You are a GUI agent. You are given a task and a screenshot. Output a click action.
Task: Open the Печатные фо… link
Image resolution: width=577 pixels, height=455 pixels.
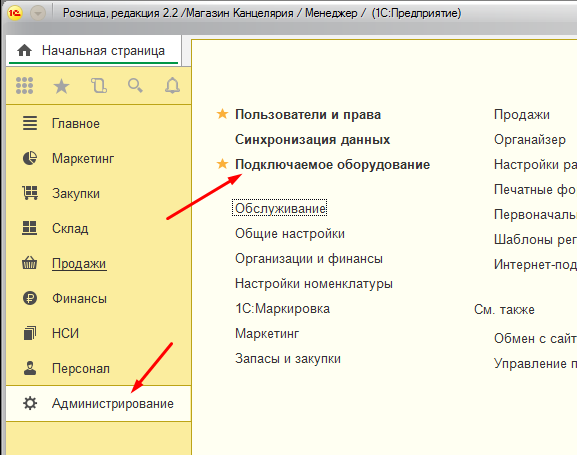[535, 190]
